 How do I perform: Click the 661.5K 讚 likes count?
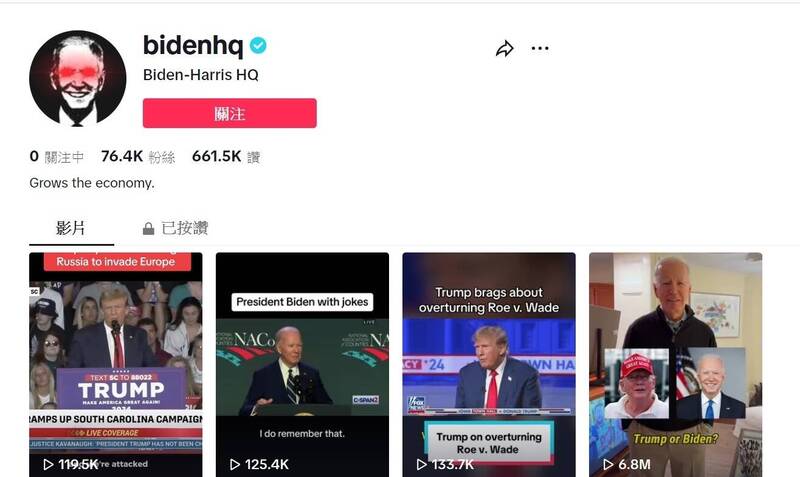[x=226, y=157]
